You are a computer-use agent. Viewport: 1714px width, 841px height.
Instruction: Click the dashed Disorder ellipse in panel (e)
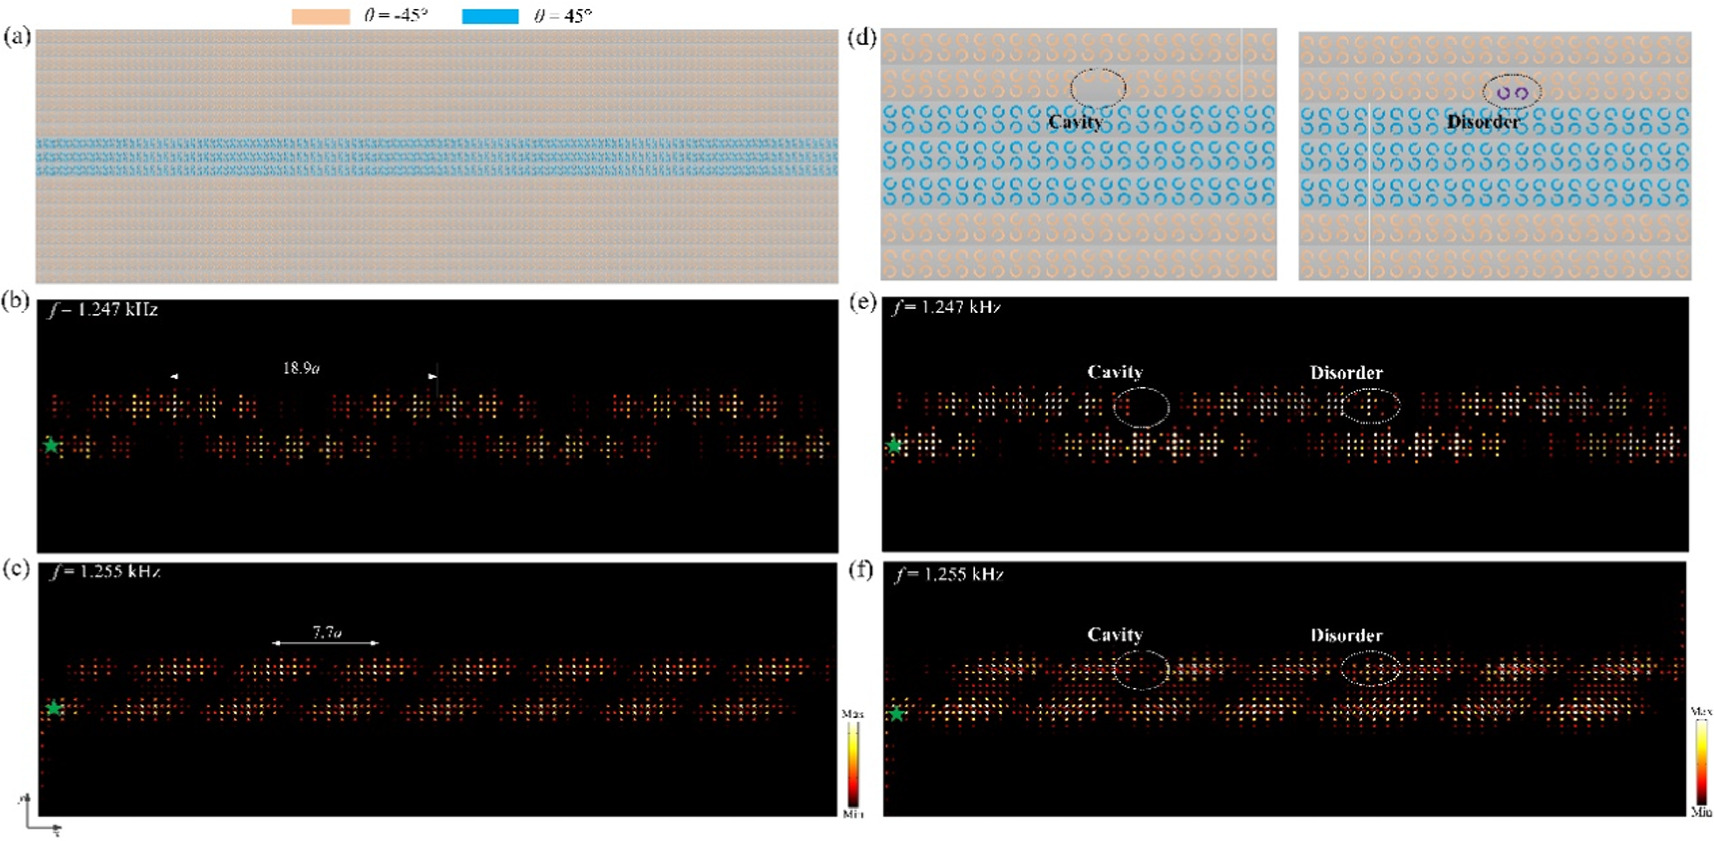point(1370,405)
